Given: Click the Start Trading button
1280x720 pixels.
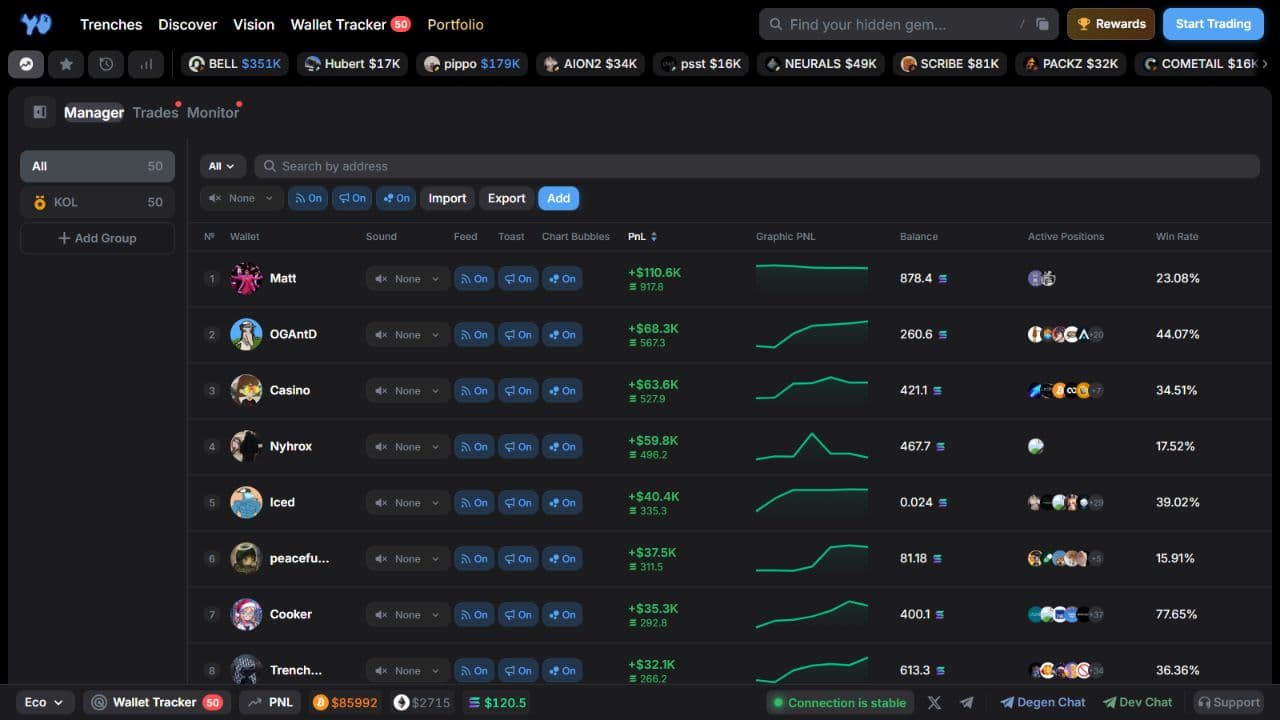Looking at the screenshot, I should (1213, 24).
